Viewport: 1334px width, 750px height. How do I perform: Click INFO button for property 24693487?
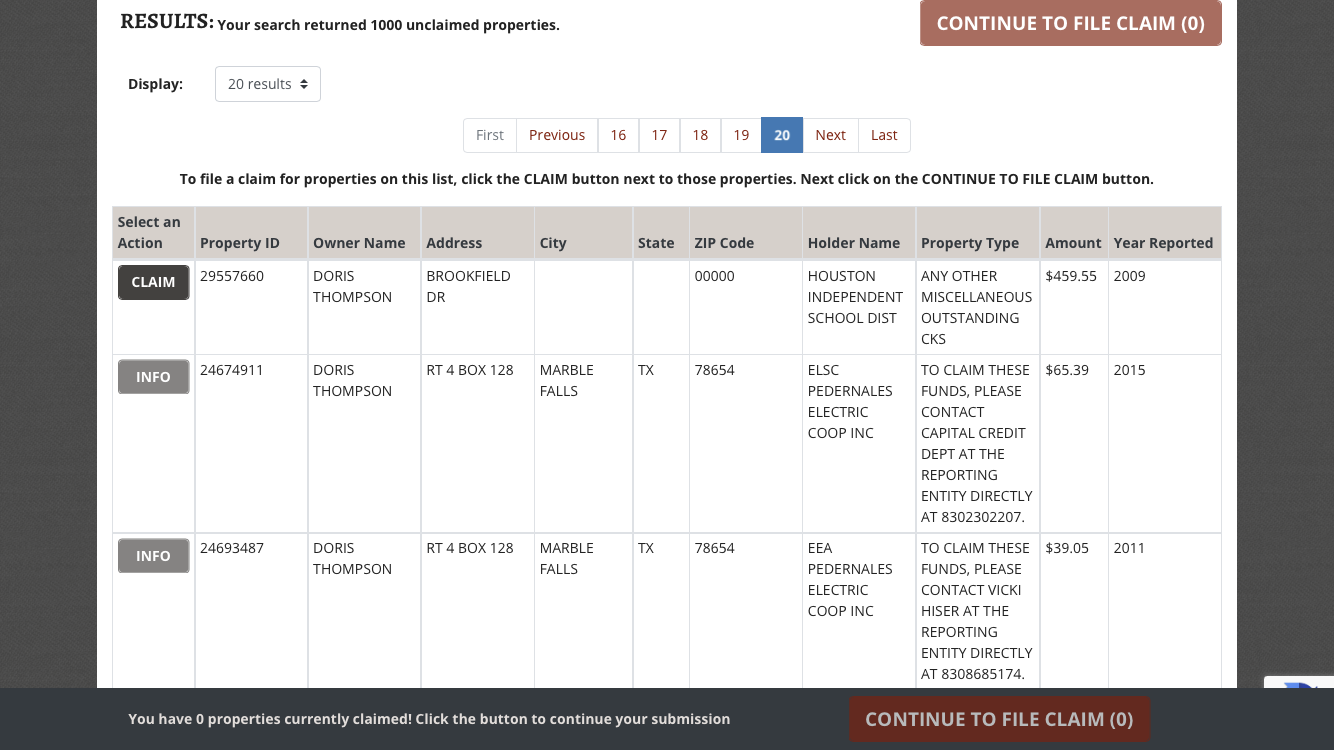tap(153, 556)
